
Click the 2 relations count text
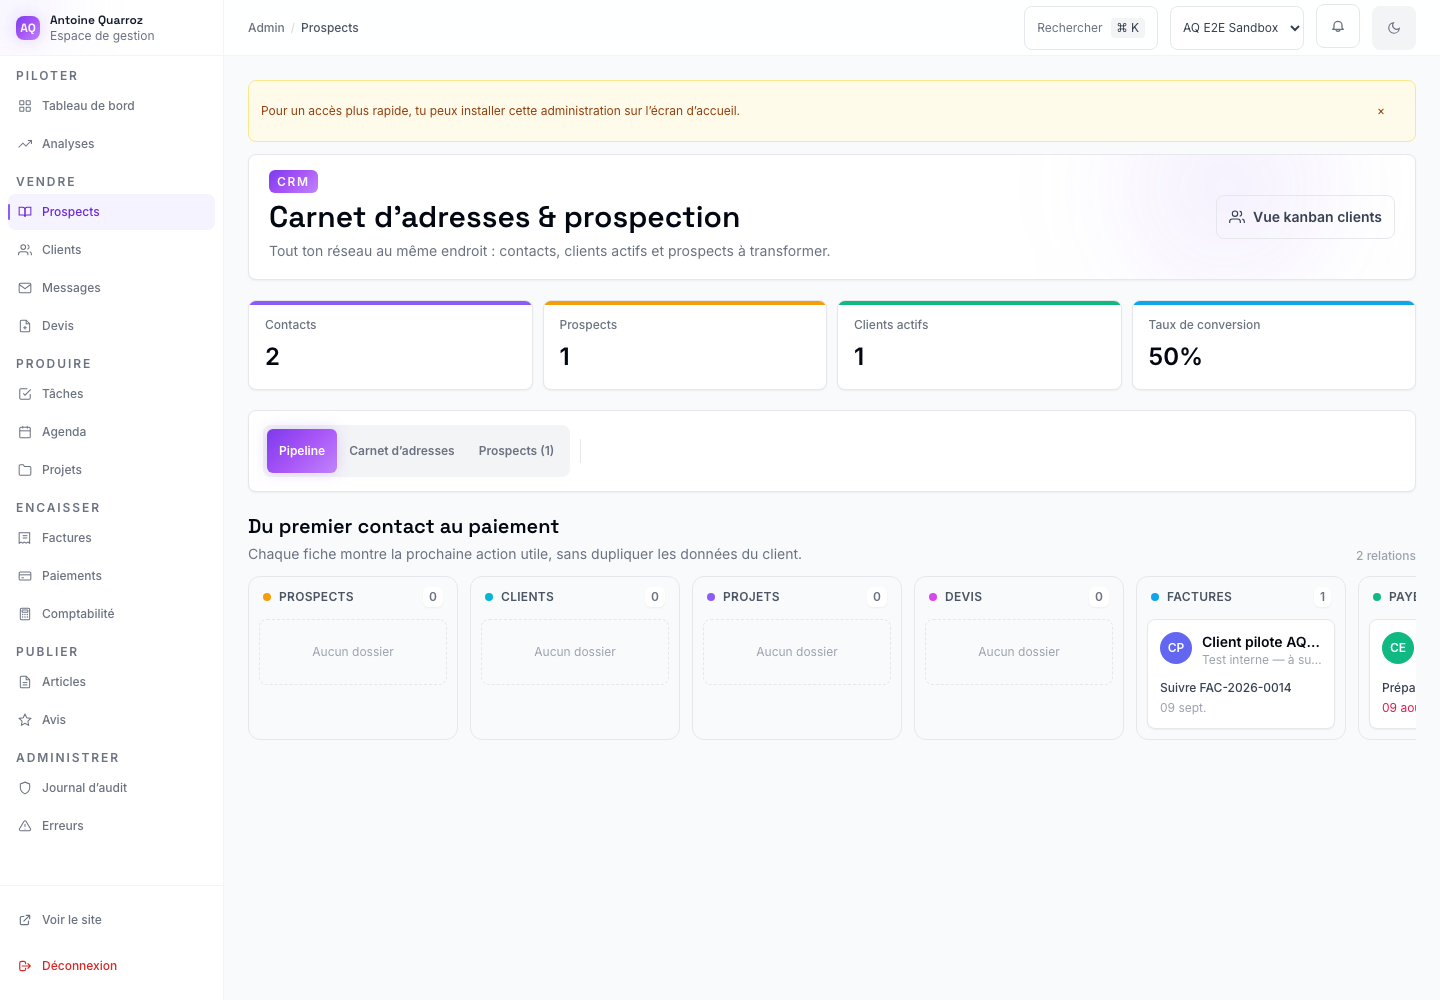click(1386, 556)
